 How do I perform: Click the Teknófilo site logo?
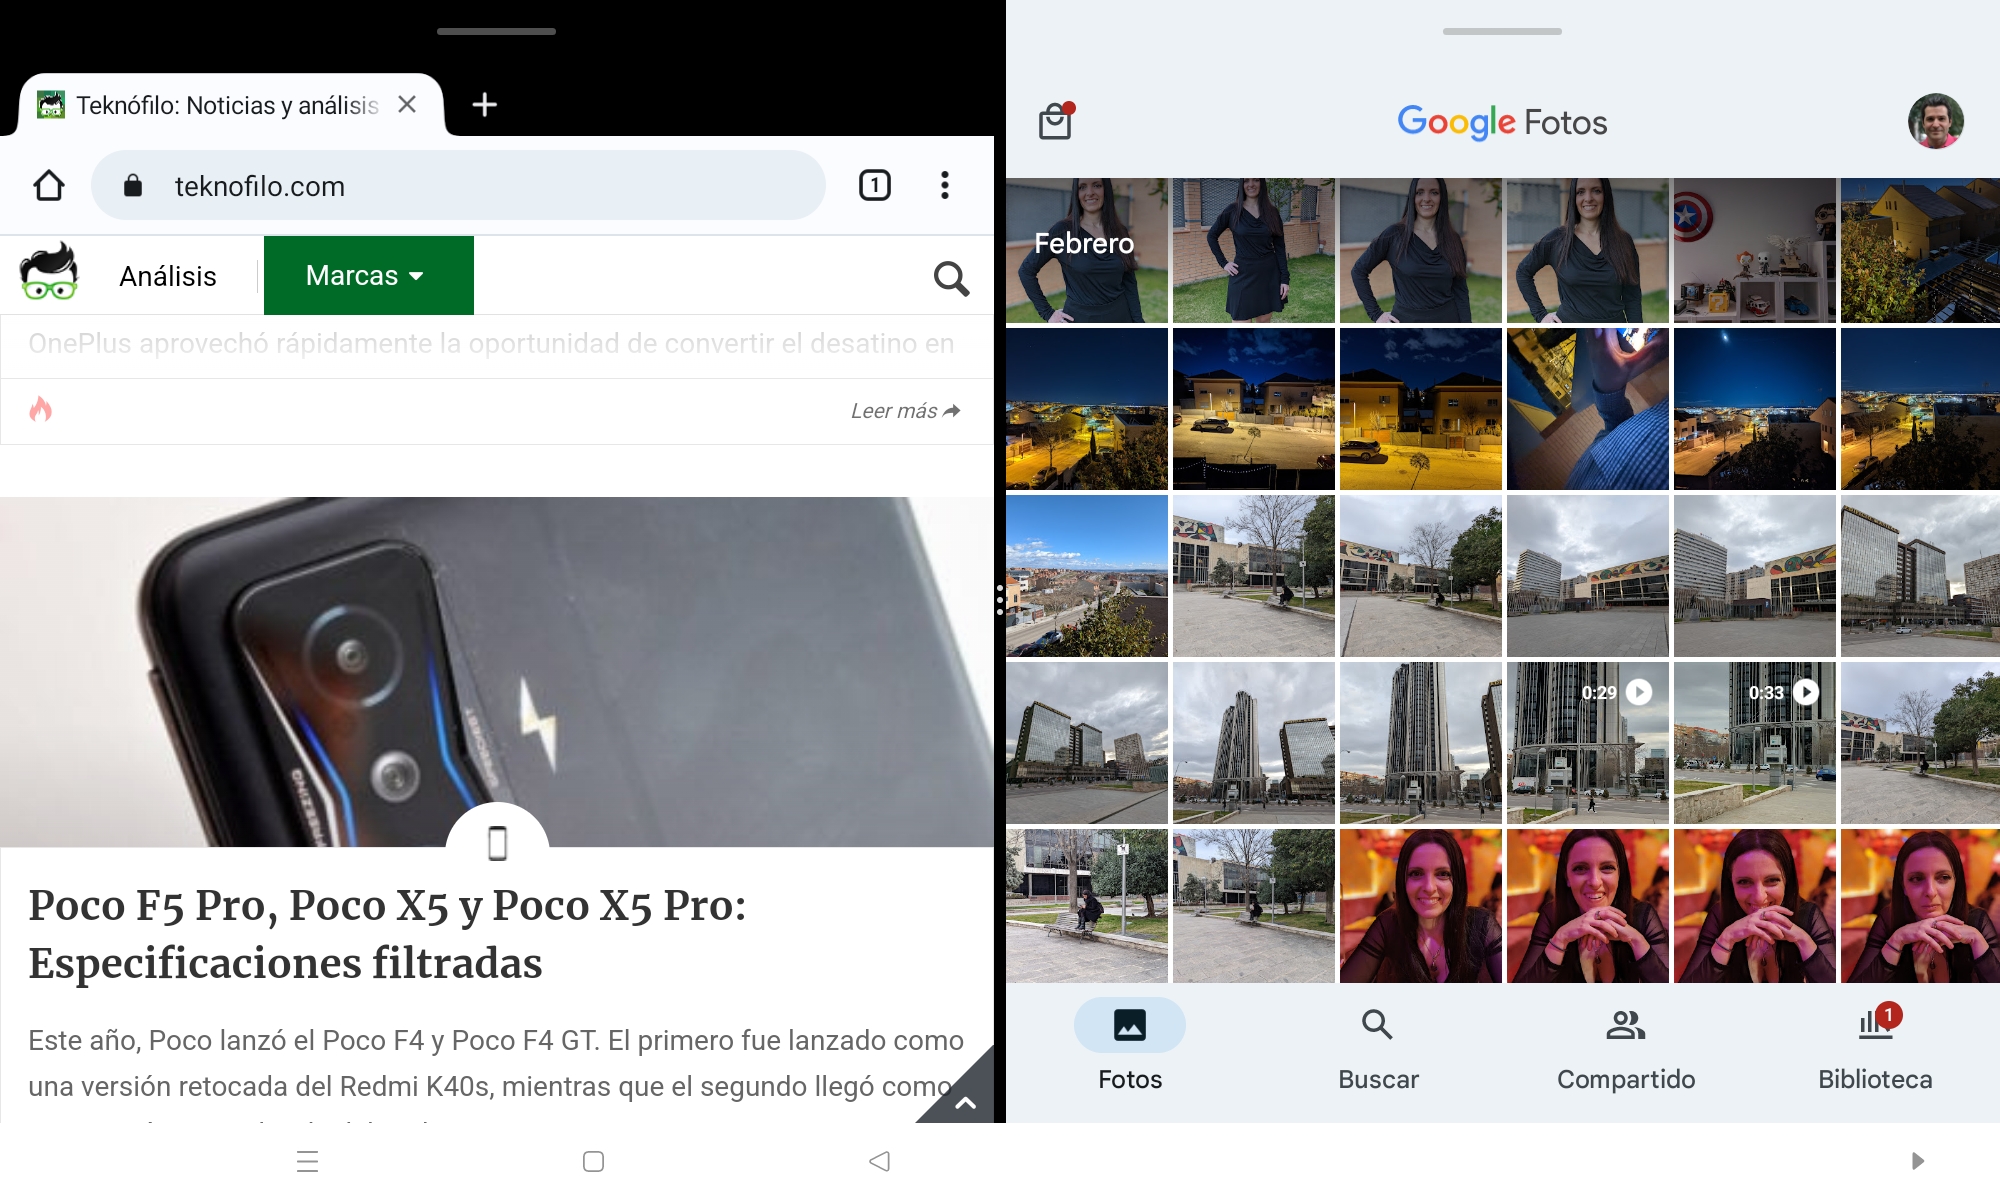49,271
